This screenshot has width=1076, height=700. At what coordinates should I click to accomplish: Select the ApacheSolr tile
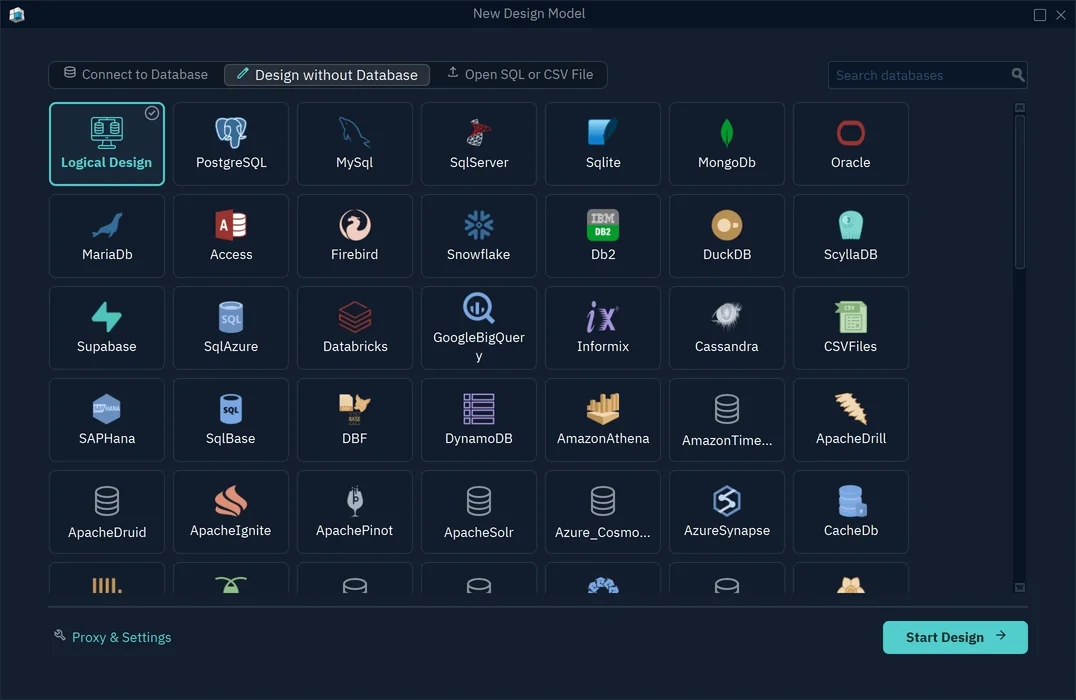478,512
